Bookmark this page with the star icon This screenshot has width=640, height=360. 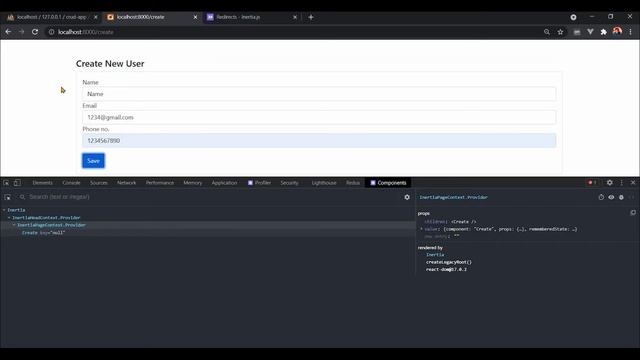(x=560, y=32)
